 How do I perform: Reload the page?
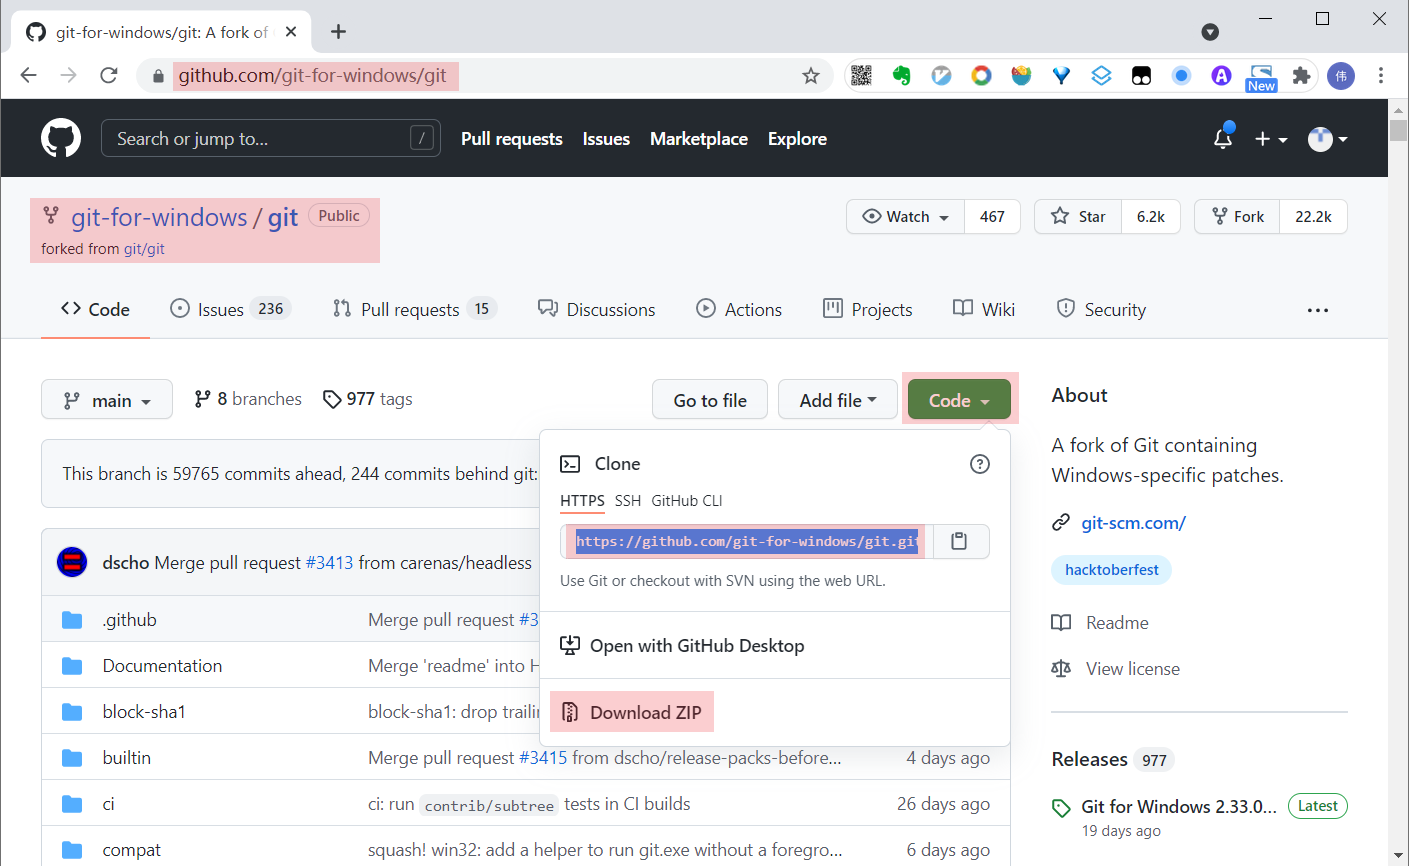click(x=109, y=76)
